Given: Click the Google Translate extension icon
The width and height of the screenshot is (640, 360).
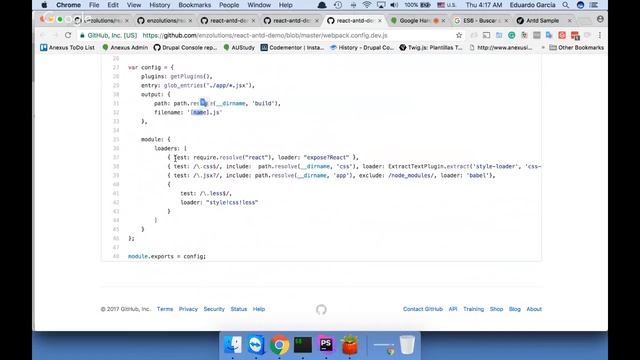Looking at the screenshot, I should pos(549,36).
